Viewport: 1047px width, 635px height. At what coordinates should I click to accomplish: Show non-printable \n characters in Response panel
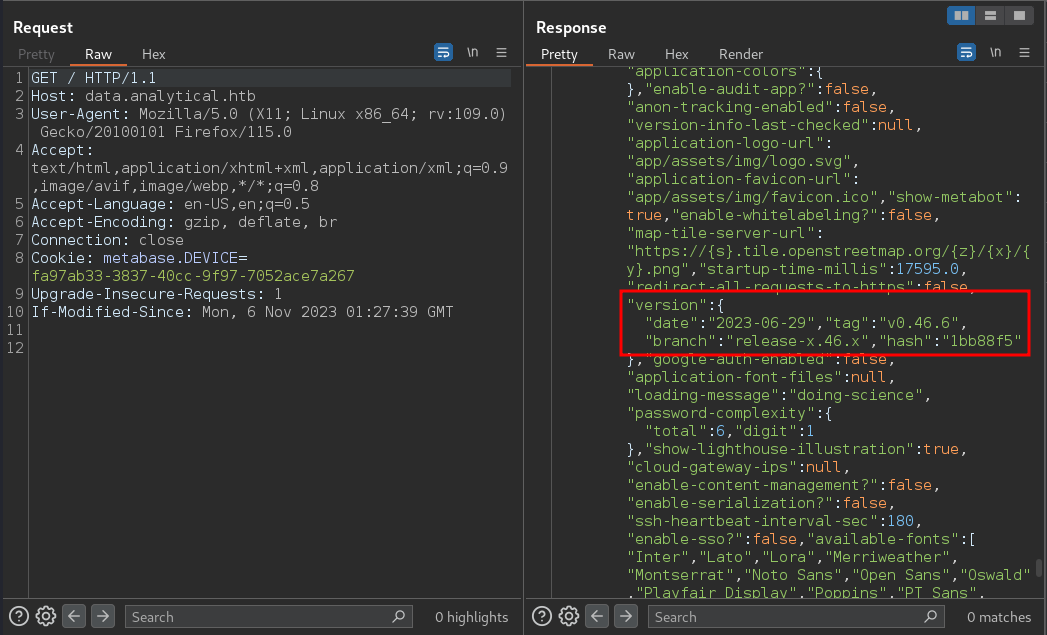tap(996, 52)
